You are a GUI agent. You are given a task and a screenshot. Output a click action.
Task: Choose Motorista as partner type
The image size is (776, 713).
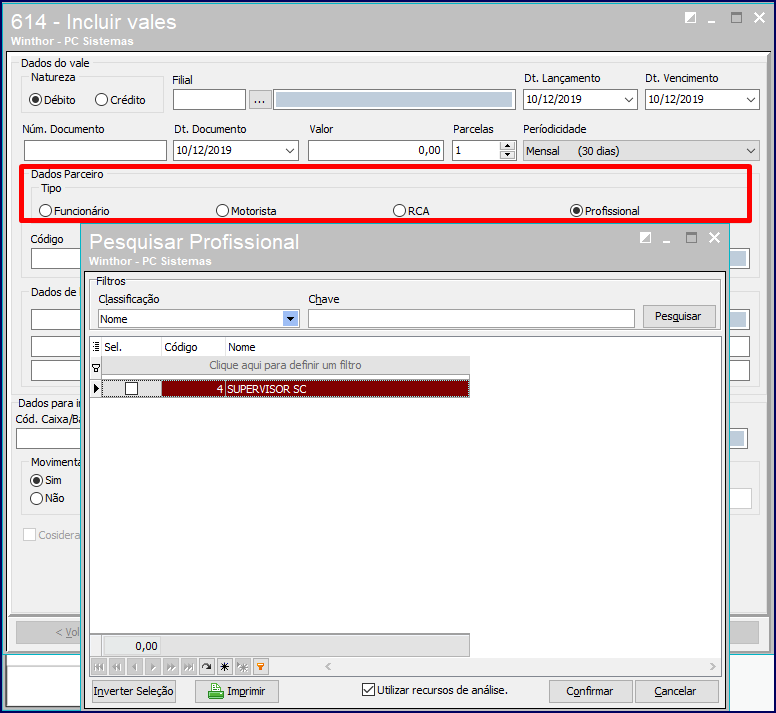click(246, 211)
